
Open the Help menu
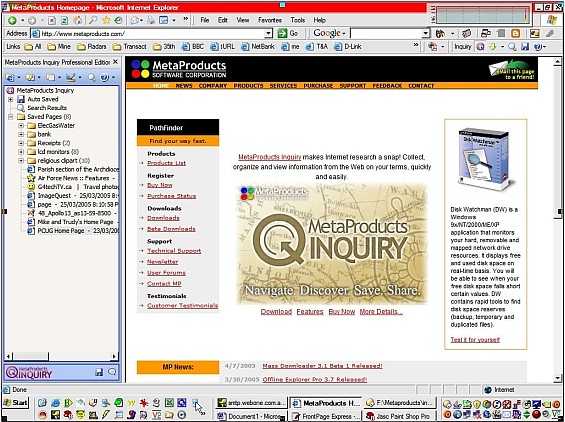point(320,20)
